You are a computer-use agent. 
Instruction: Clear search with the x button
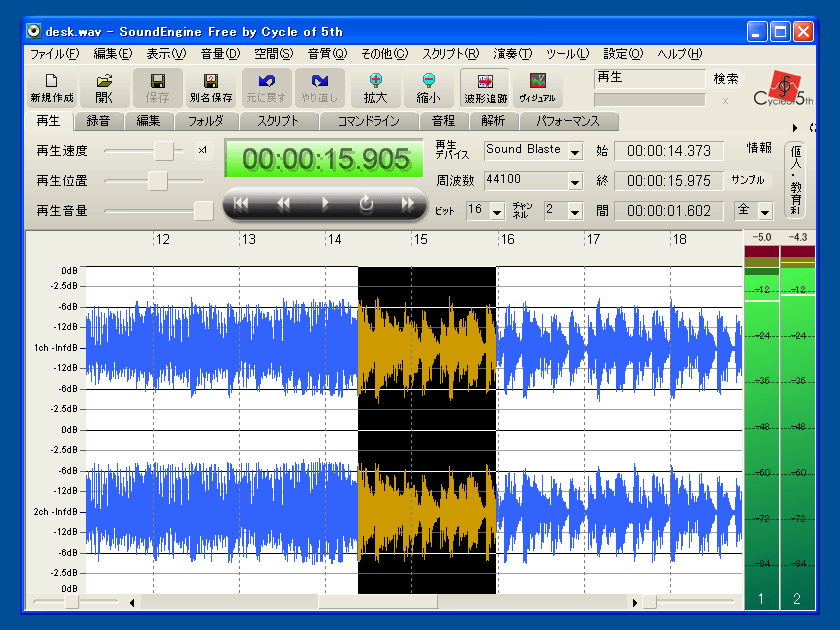pyautogui.click(x=725, y=101)
